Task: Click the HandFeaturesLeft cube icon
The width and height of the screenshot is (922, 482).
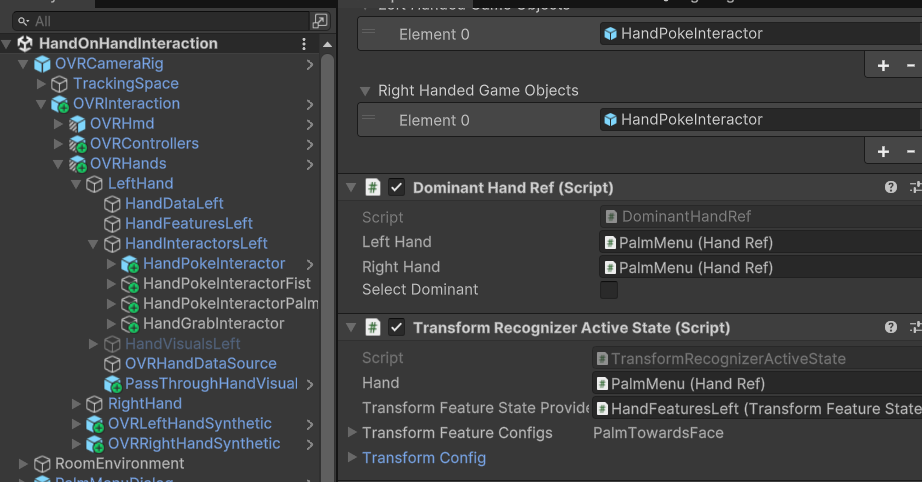Action: 112,224
